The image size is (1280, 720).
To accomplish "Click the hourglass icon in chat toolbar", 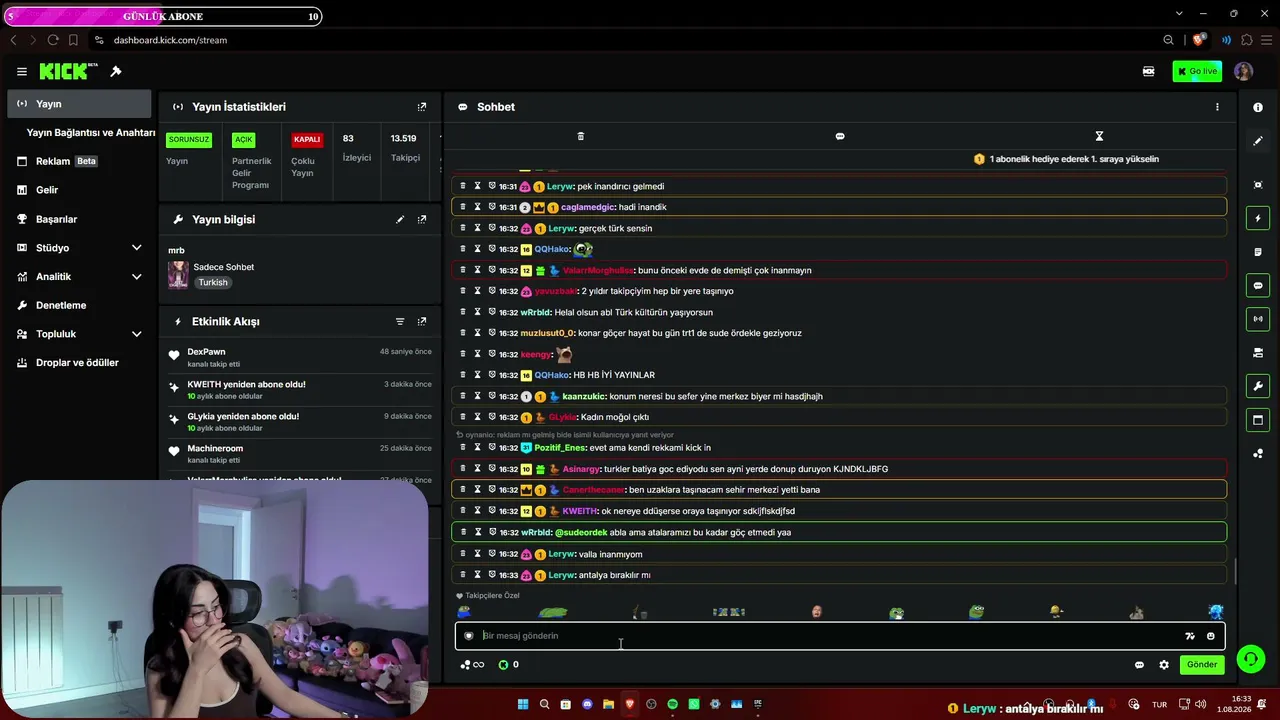I will click(1099, 136).
